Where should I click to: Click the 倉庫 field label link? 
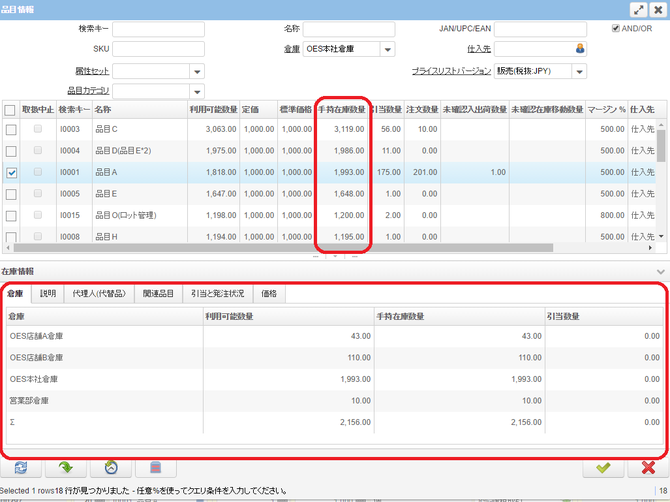292,49
